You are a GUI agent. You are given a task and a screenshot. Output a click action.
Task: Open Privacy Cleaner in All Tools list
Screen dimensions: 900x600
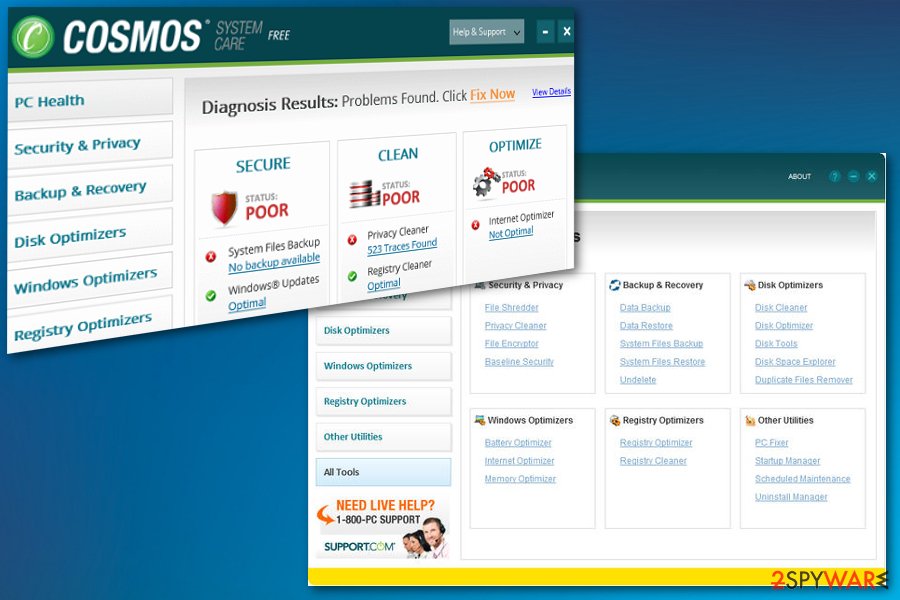coord(515,326)
